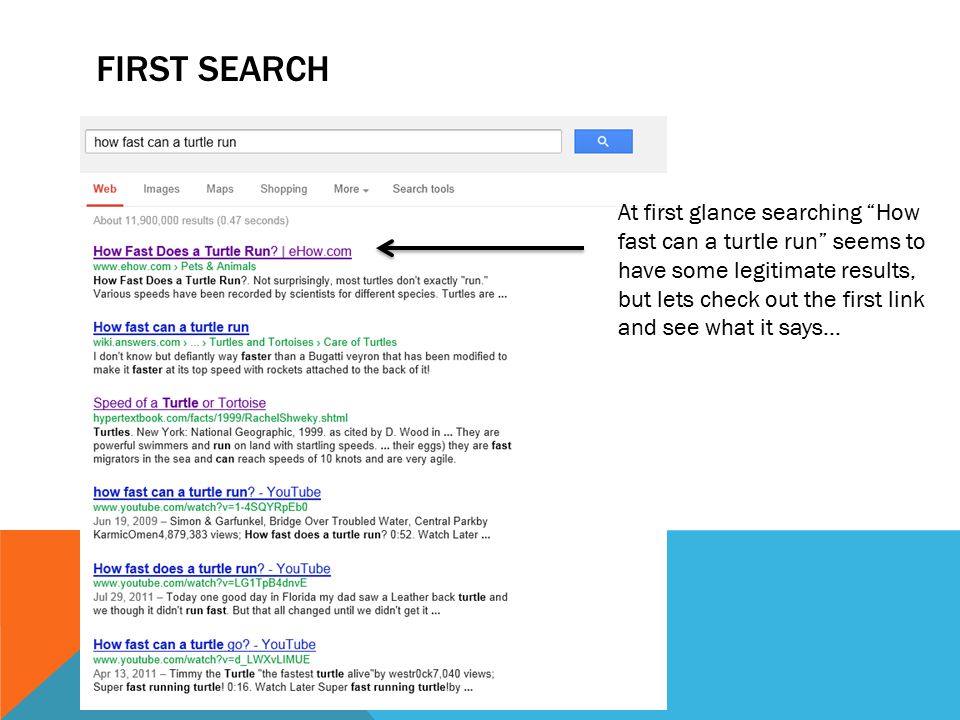Click the www.ehow.com Pets & Animals breadcrumb
This screenshot has height=720, width=960.
[x=174, y=266]
